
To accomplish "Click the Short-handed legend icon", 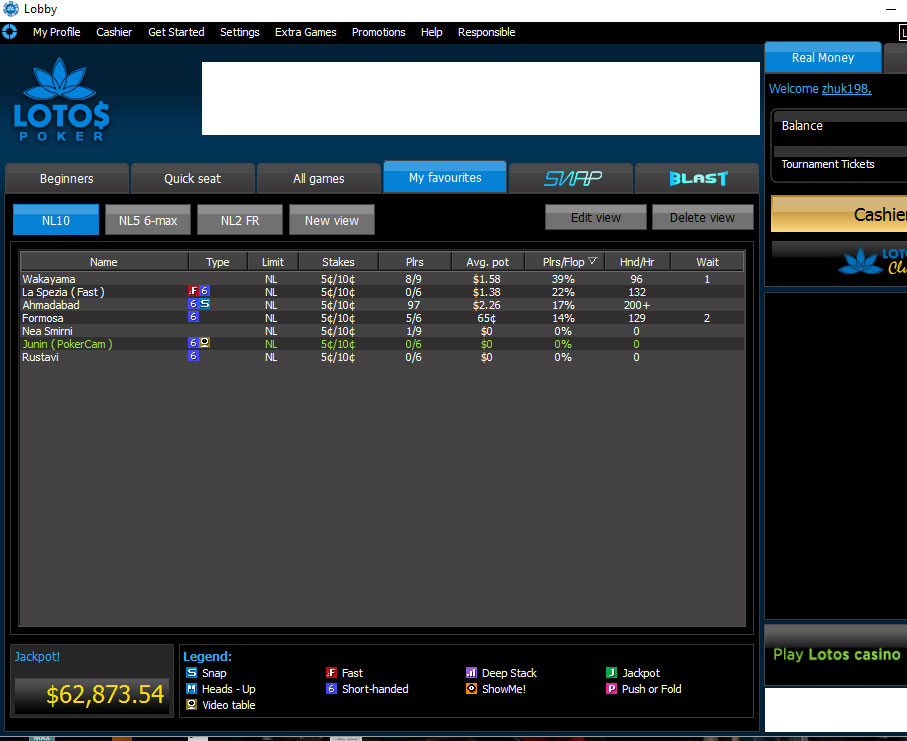I will point(331,689).
